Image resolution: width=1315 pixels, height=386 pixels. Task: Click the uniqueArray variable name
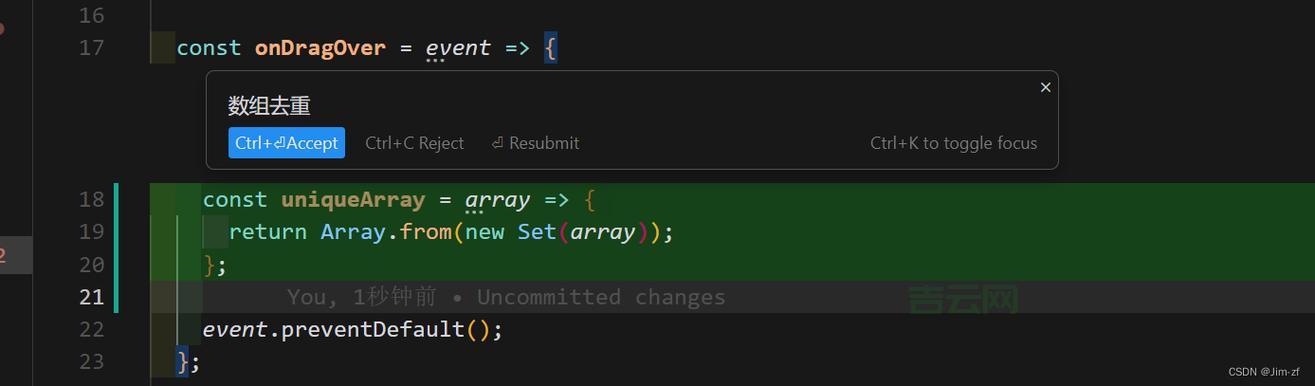point(353,200)
